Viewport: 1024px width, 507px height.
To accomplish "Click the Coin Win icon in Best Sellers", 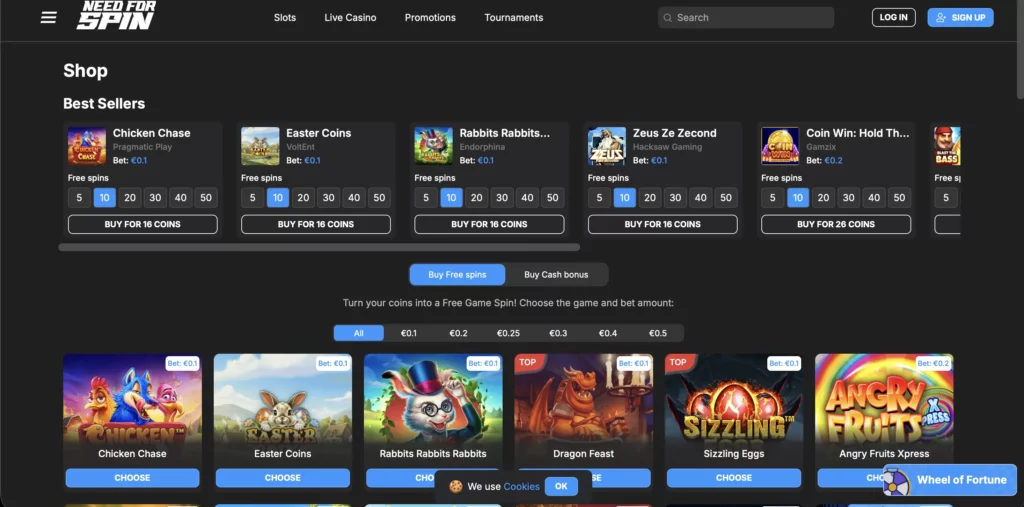I will 780,146.
